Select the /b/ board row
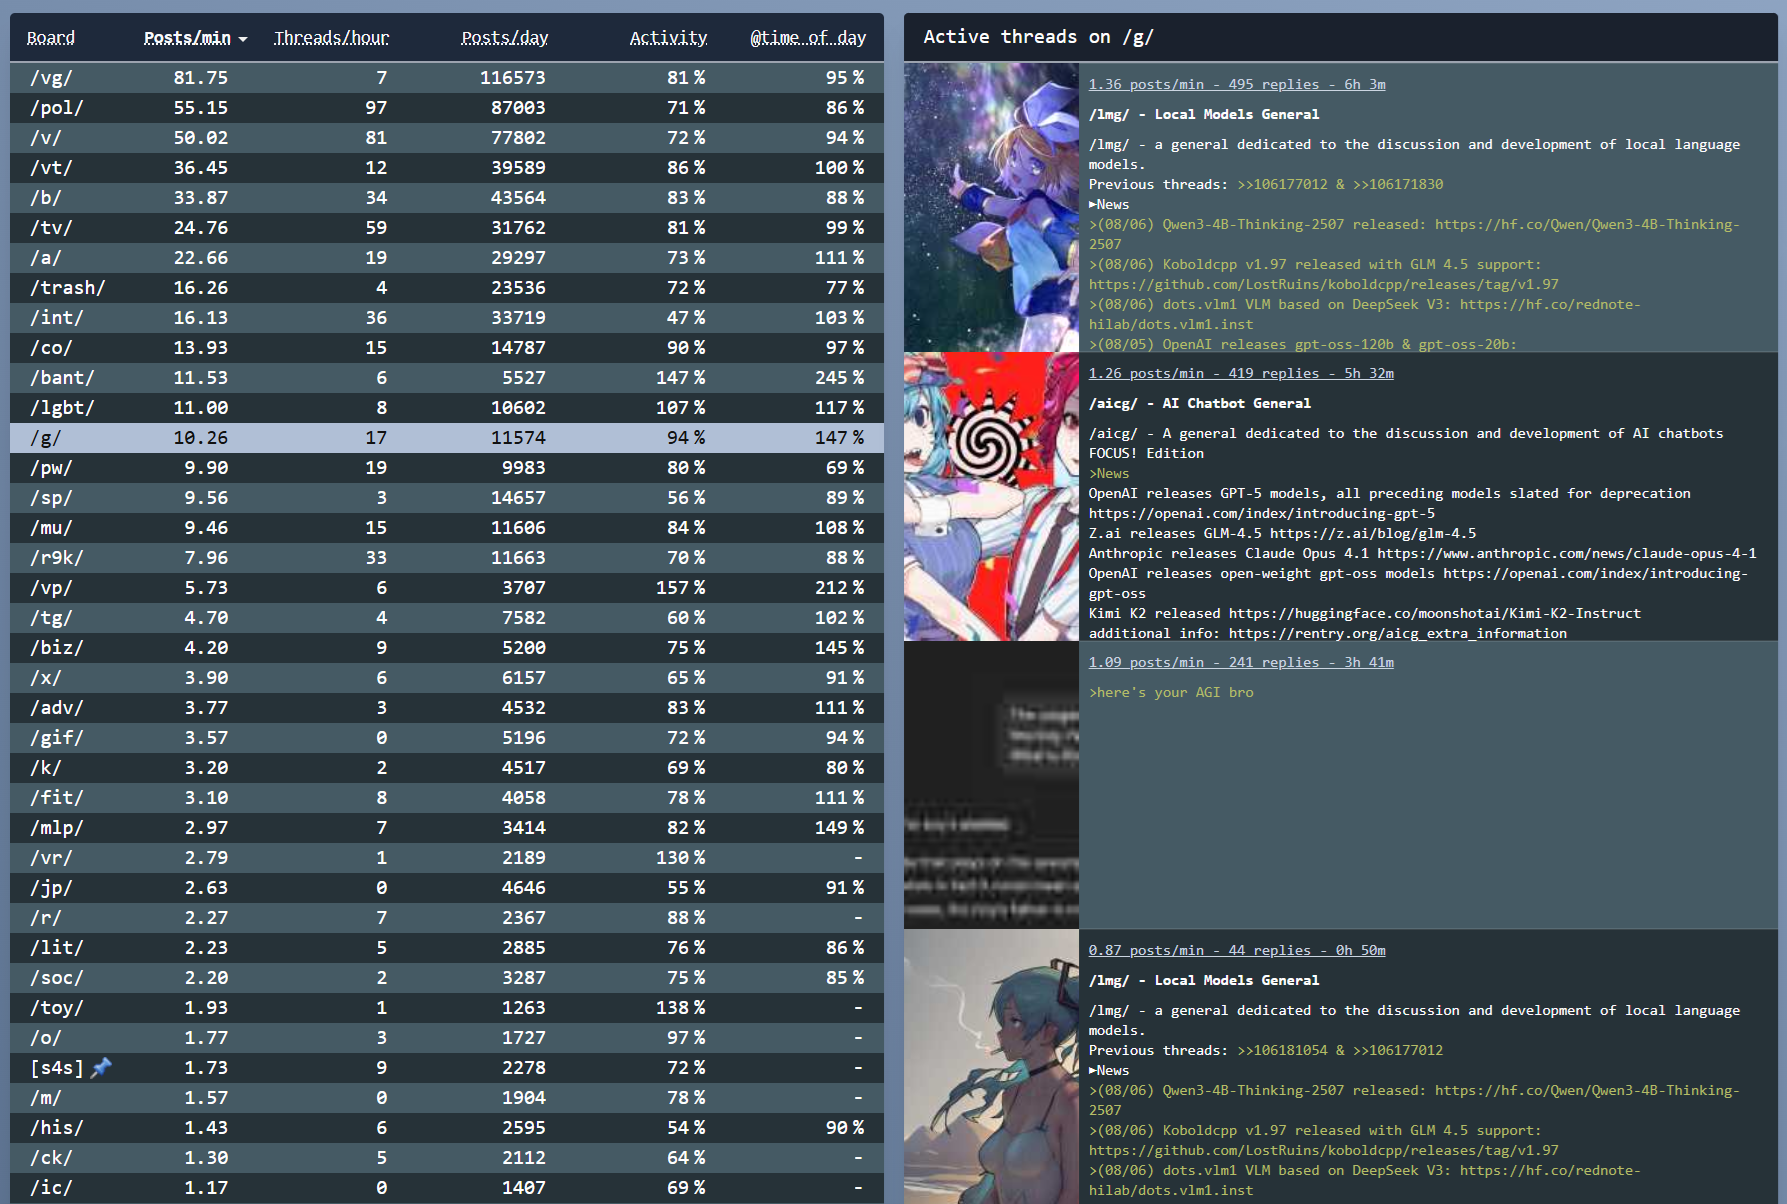This screenshot has width=1787, height=1204. coord(447,198)
